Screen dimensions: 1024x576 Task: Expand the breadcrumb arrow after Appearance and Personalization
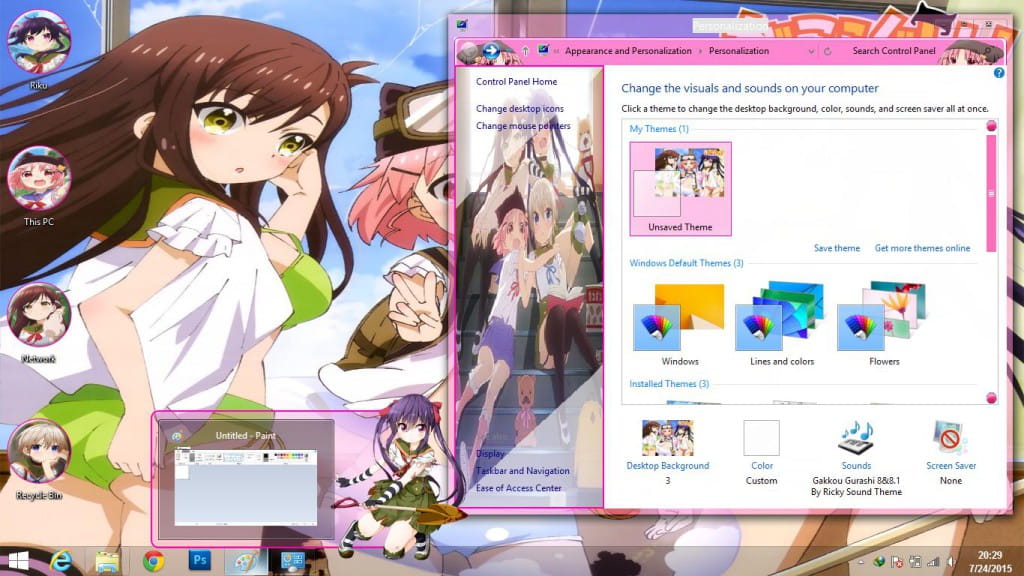pyautogui.click(x=700, y=50)
